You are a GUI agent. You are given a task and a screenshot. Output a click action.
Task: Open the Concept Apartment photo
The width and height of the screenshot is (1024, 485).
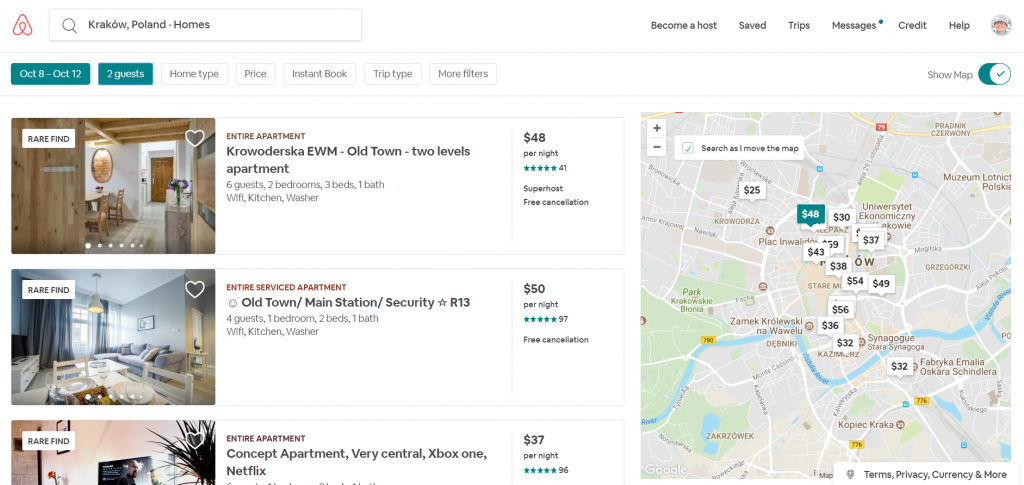coord(113,452)
